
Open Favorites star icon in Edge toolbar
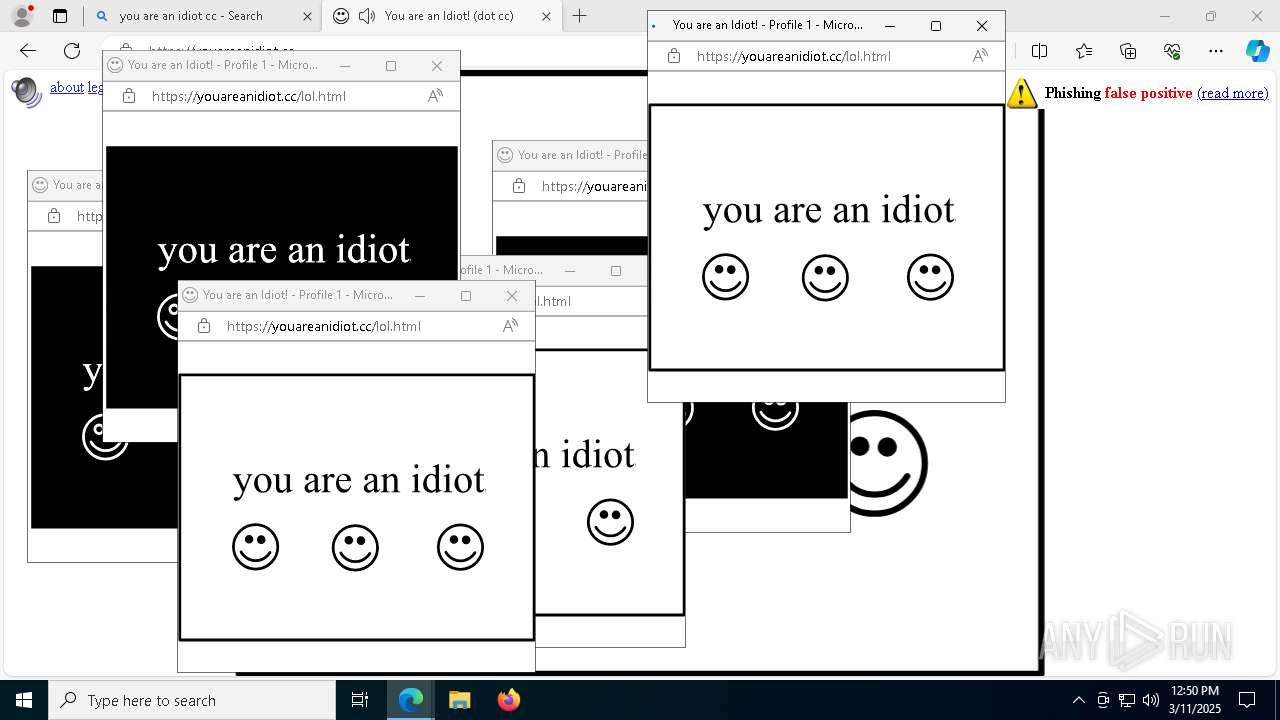[x=1084, y=51]
